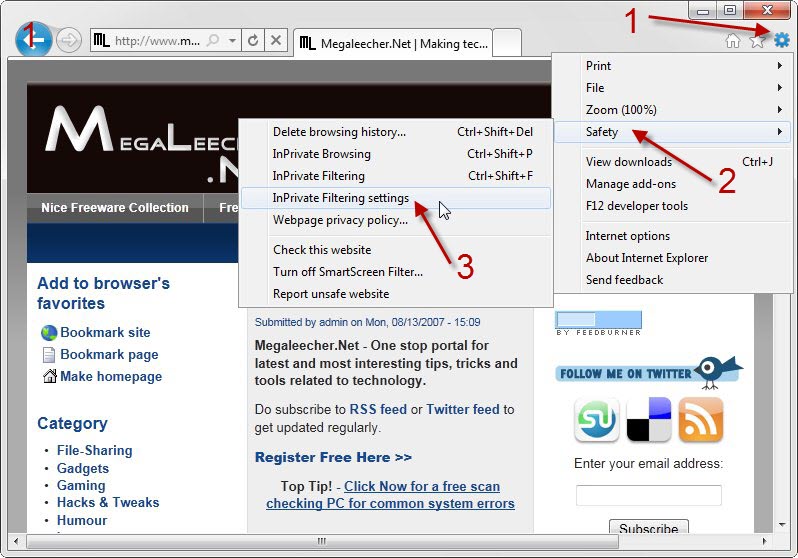Click the horizontal scrollbar thumb
Screen dimensions: 798x558
coord(323,541)
